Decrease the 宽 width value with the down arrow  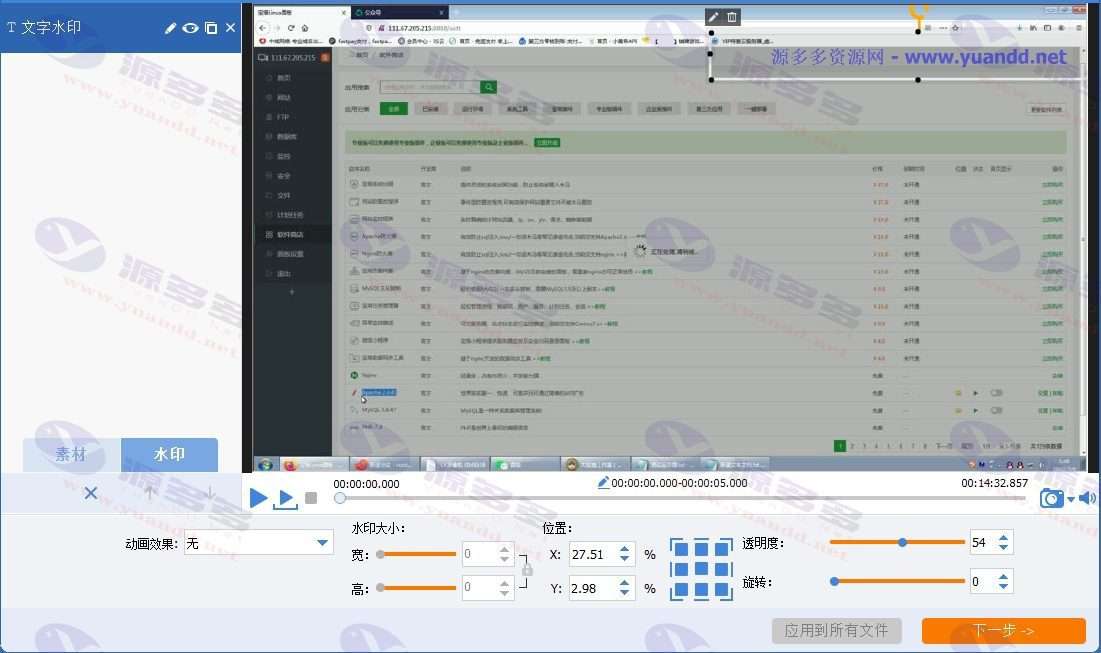tap(504, 560)
